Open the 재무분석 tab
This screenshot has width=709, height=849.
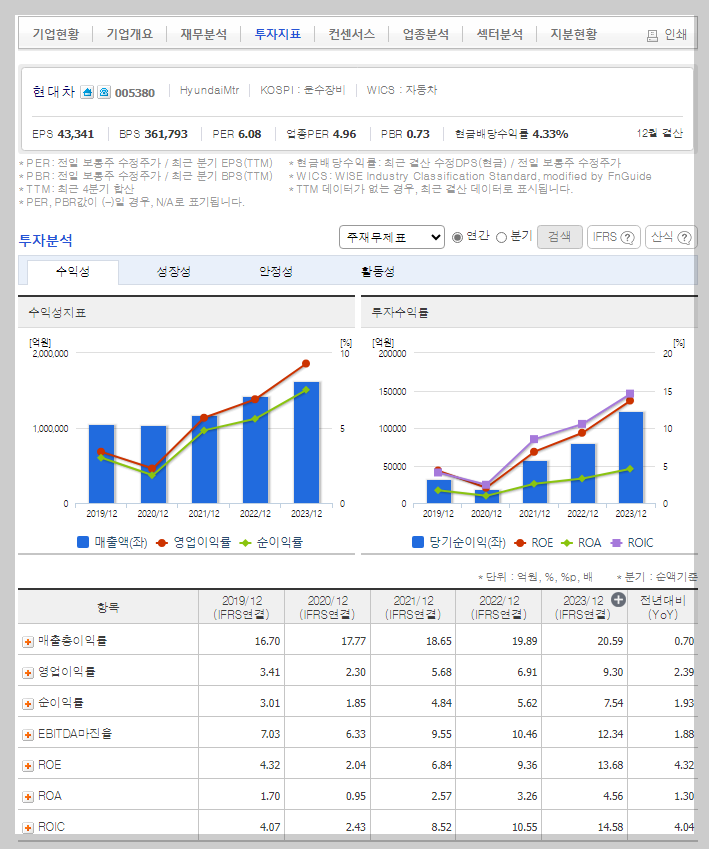pyautogui.click(x=204, y=34)
